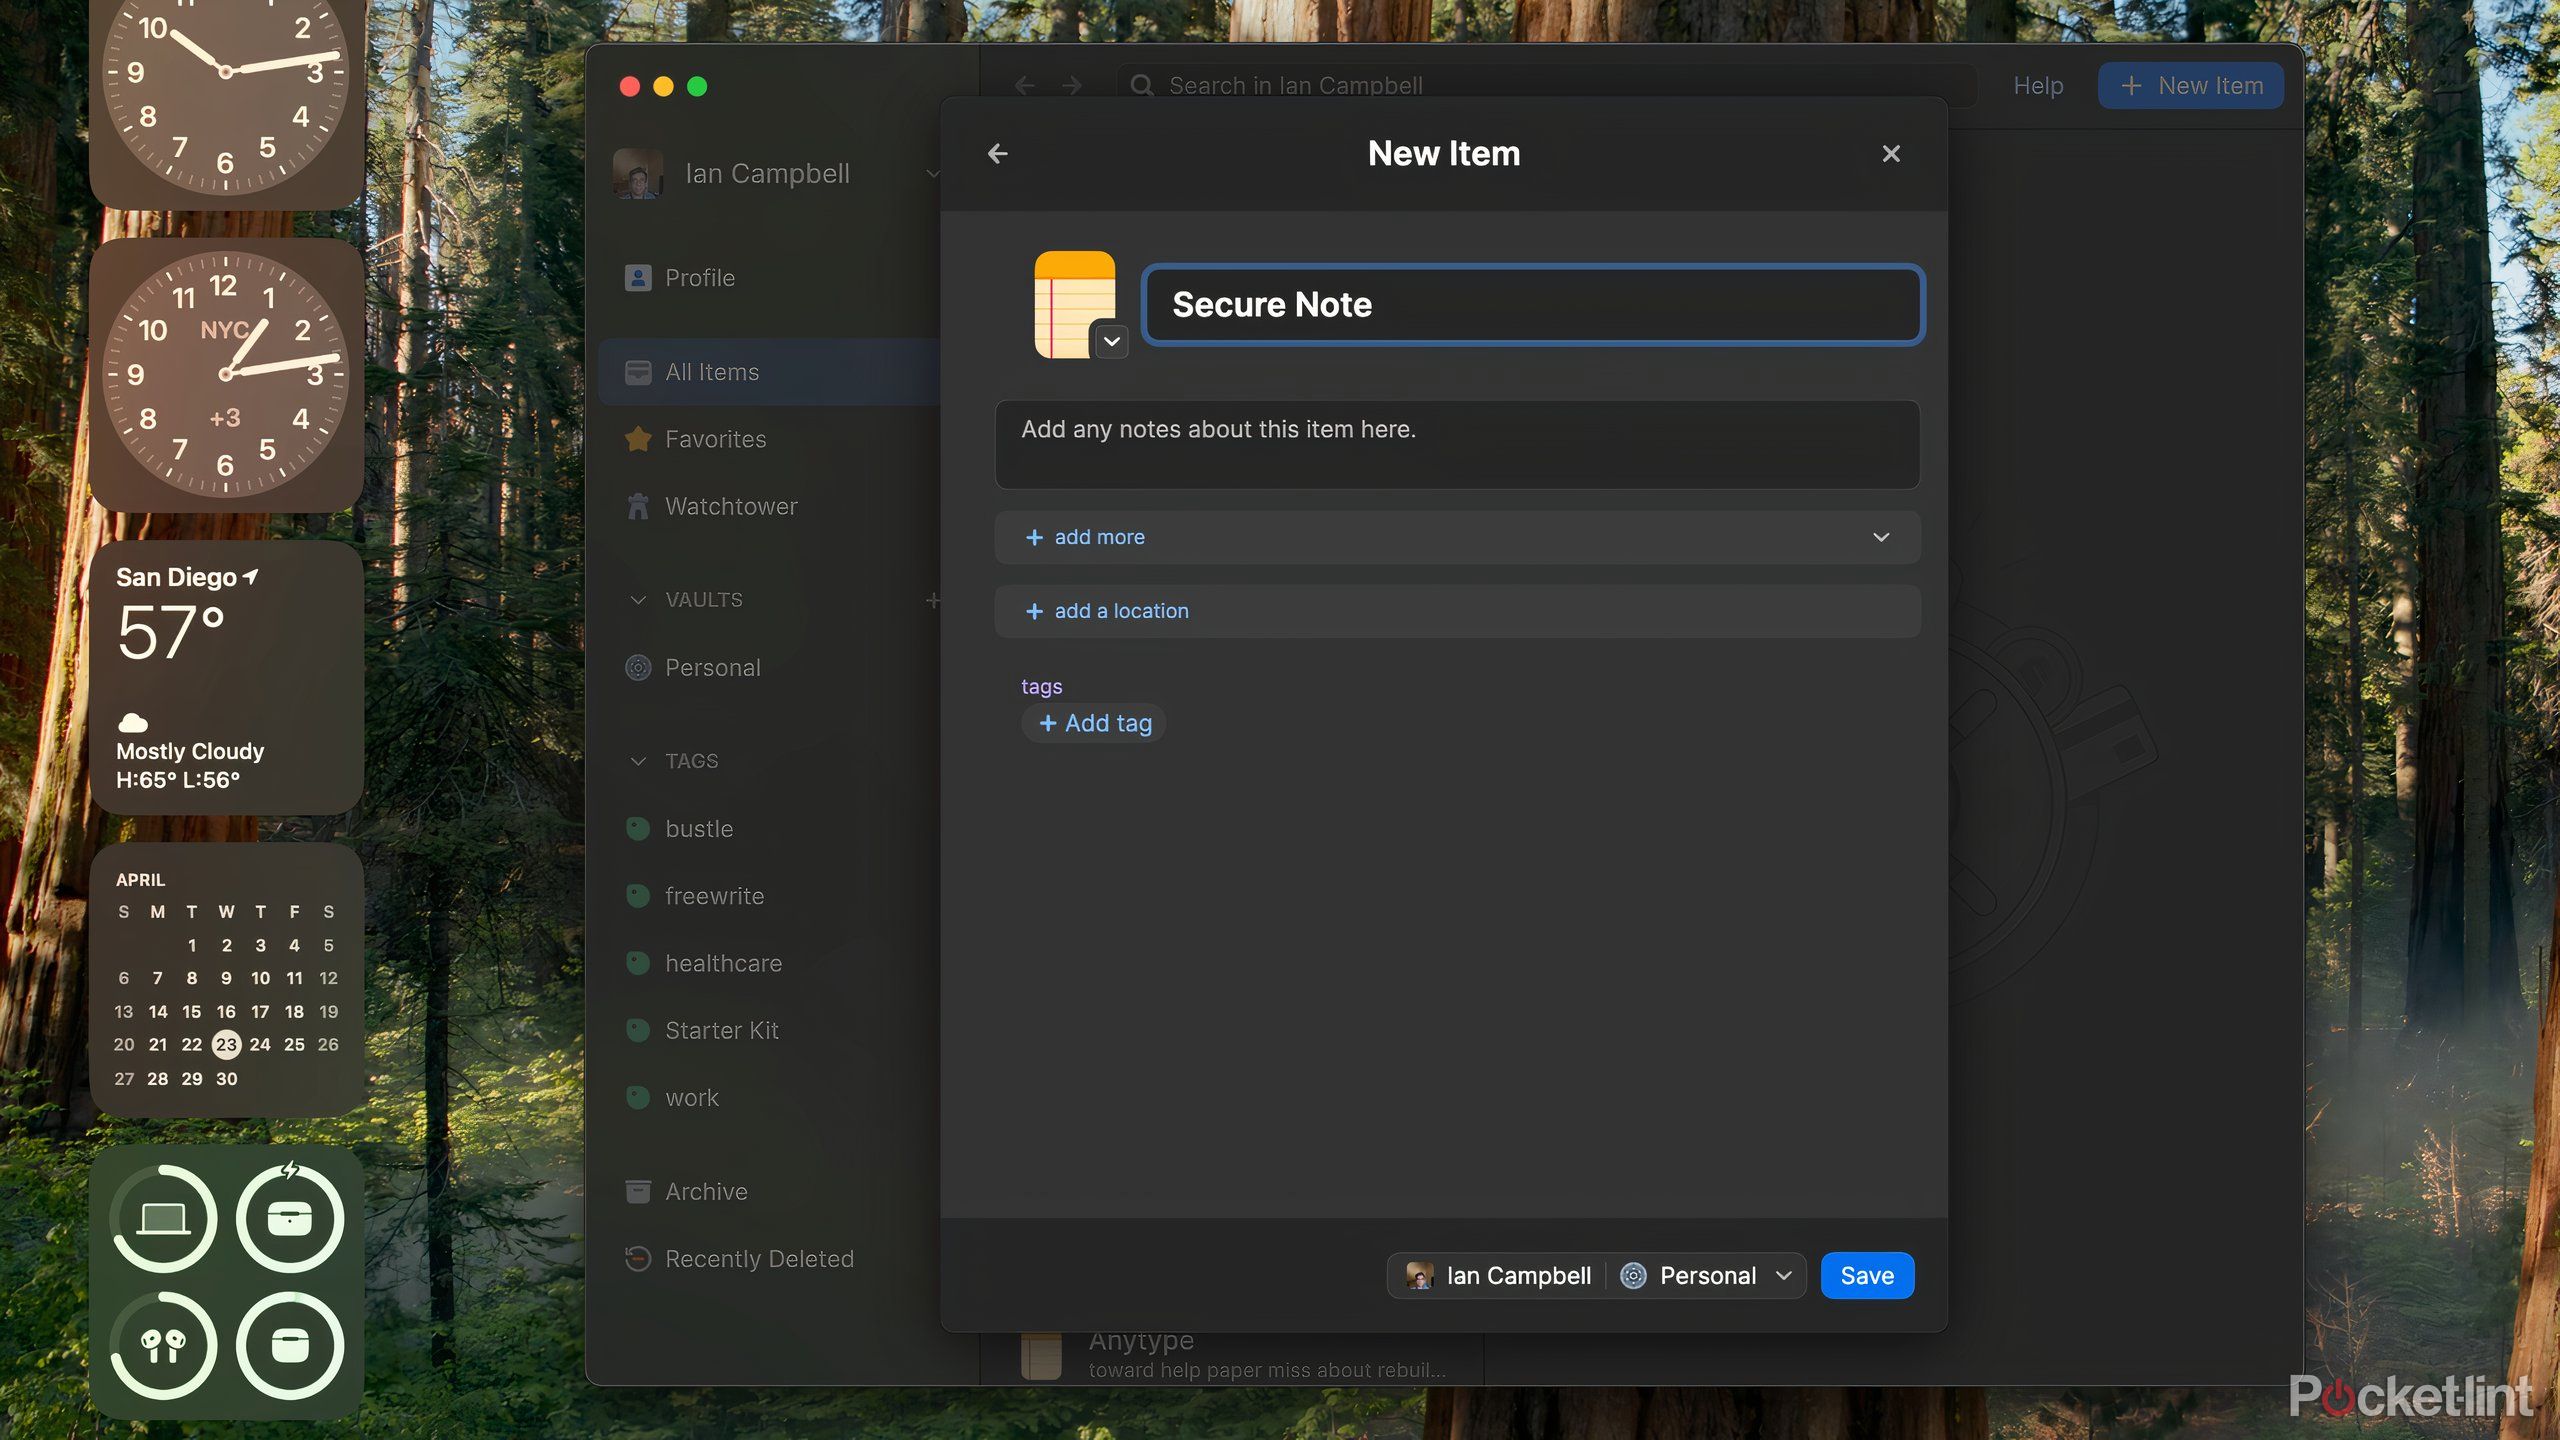Screen dimensions: 2560x1440
Task: Click the green fullscreen window button
Action: click(x=697, y=87)
